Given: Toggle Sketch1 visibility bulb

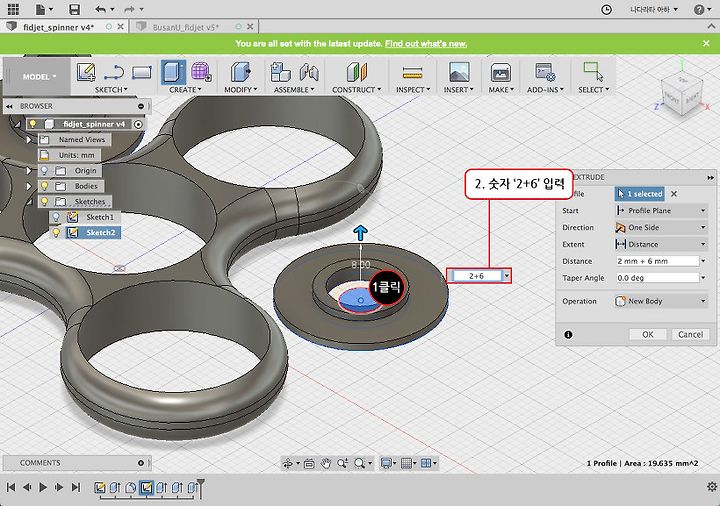Looking at the screenshot, I should (x=56, y=217).
